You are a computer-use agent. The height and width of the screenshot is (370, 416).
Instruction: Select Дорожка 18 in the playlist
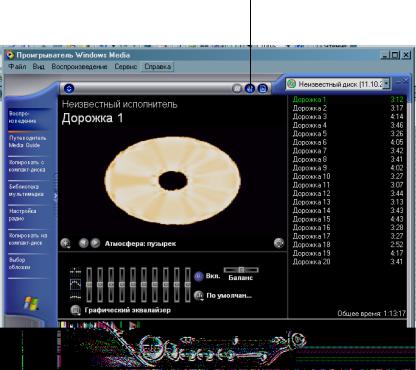coord(348,245)
